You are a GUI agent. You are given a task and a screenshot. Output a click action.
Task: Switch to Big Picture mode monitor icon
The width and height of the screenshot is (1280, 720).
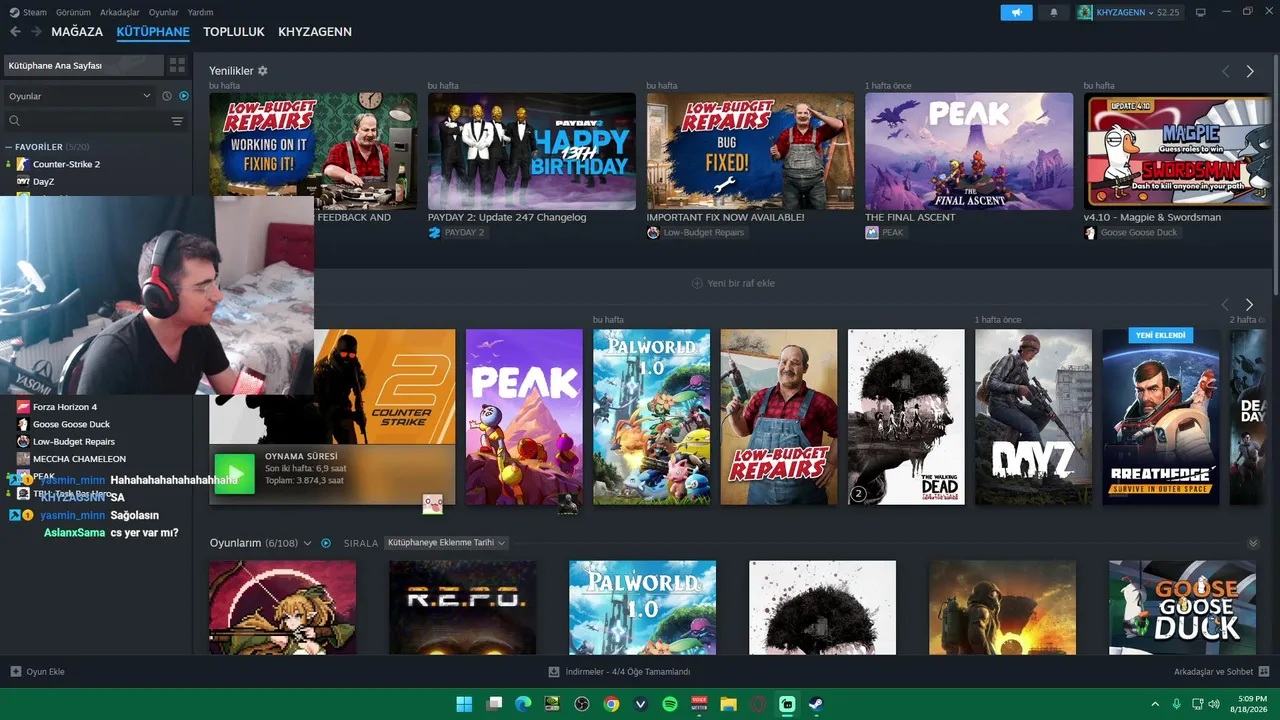coord(1200,12)
